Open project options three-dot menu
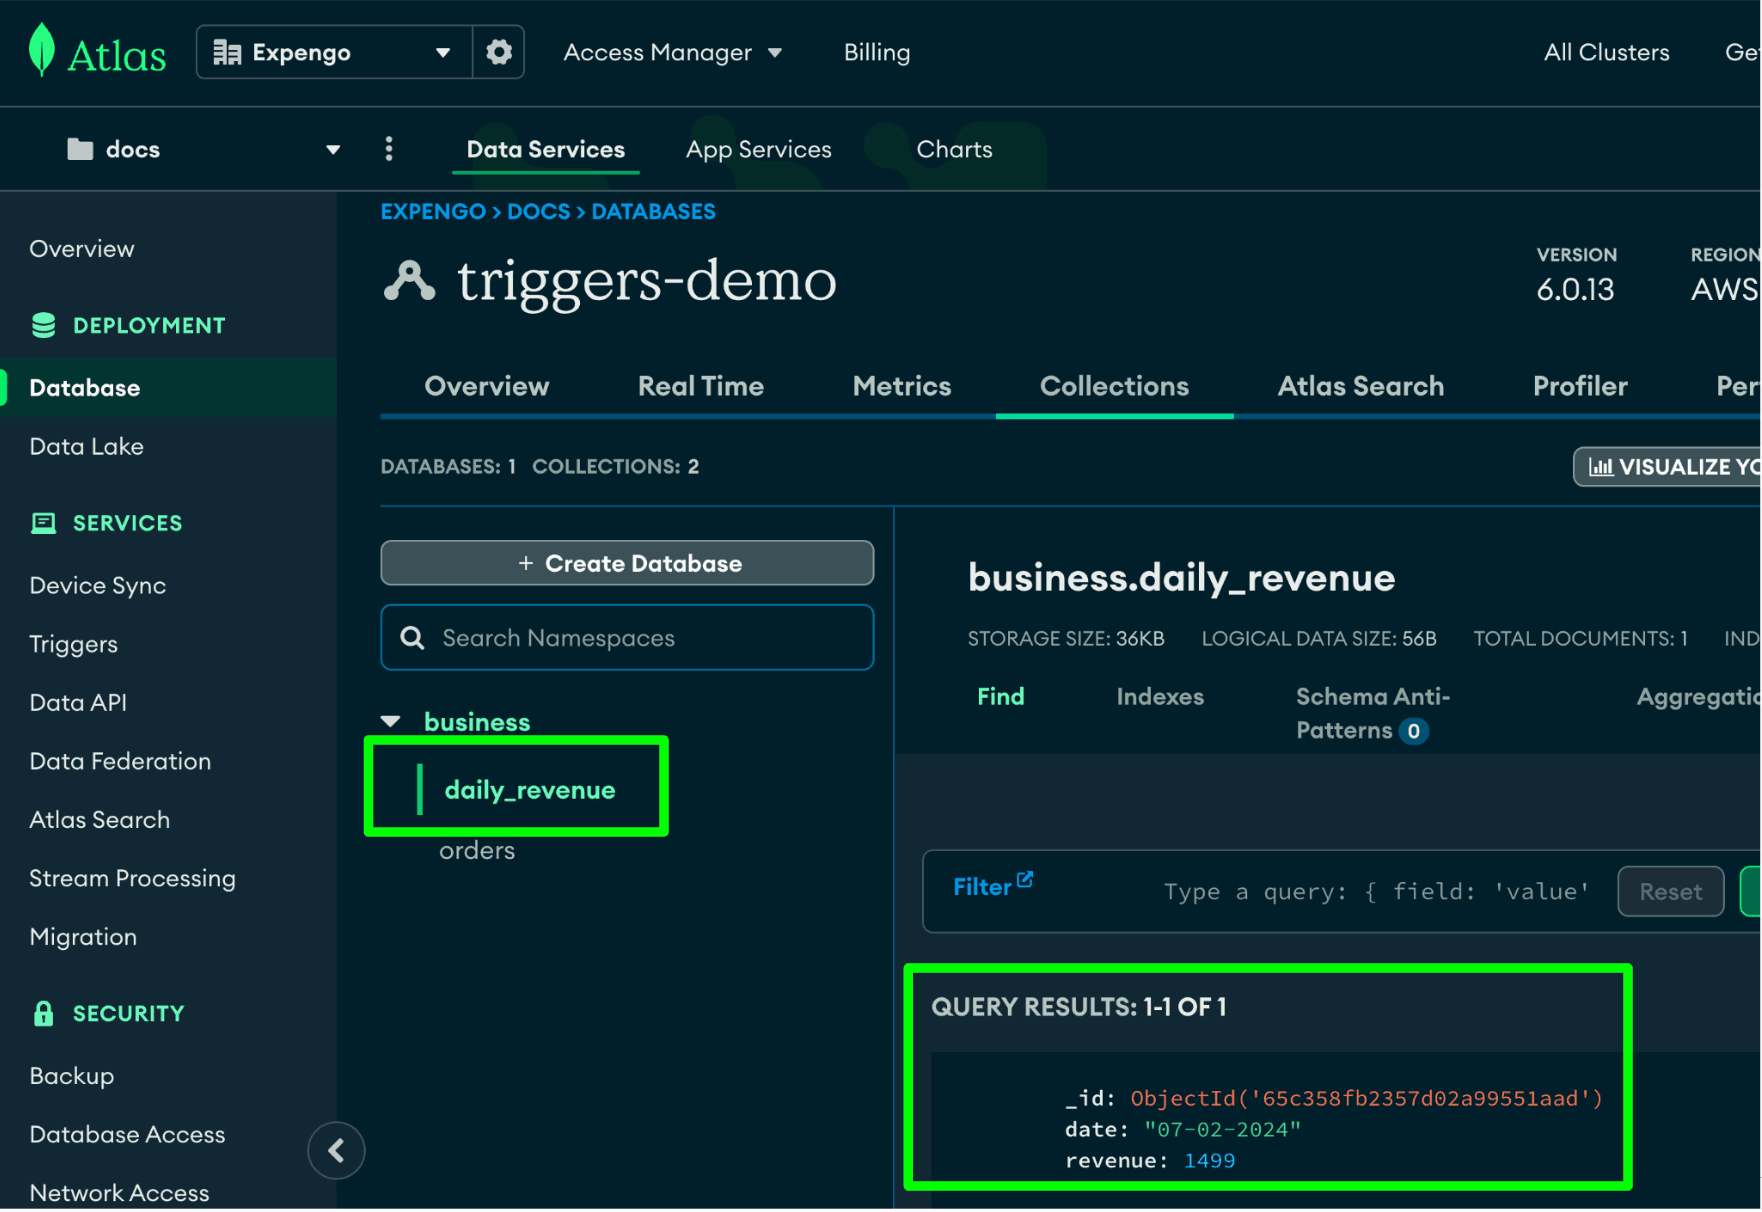Screen dimensions: 1762x1212 click(x=389, y=149)
